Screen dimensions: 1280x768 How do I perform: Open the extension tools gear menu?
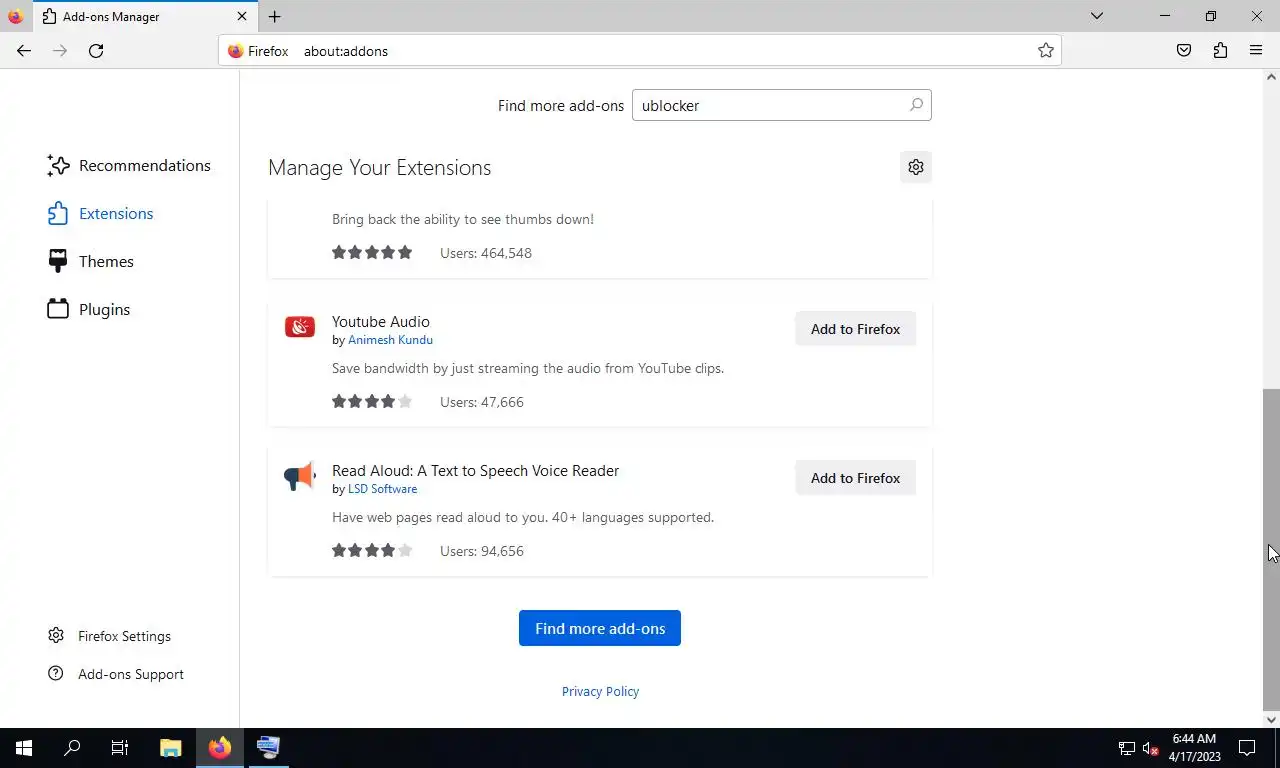[916, 167]
